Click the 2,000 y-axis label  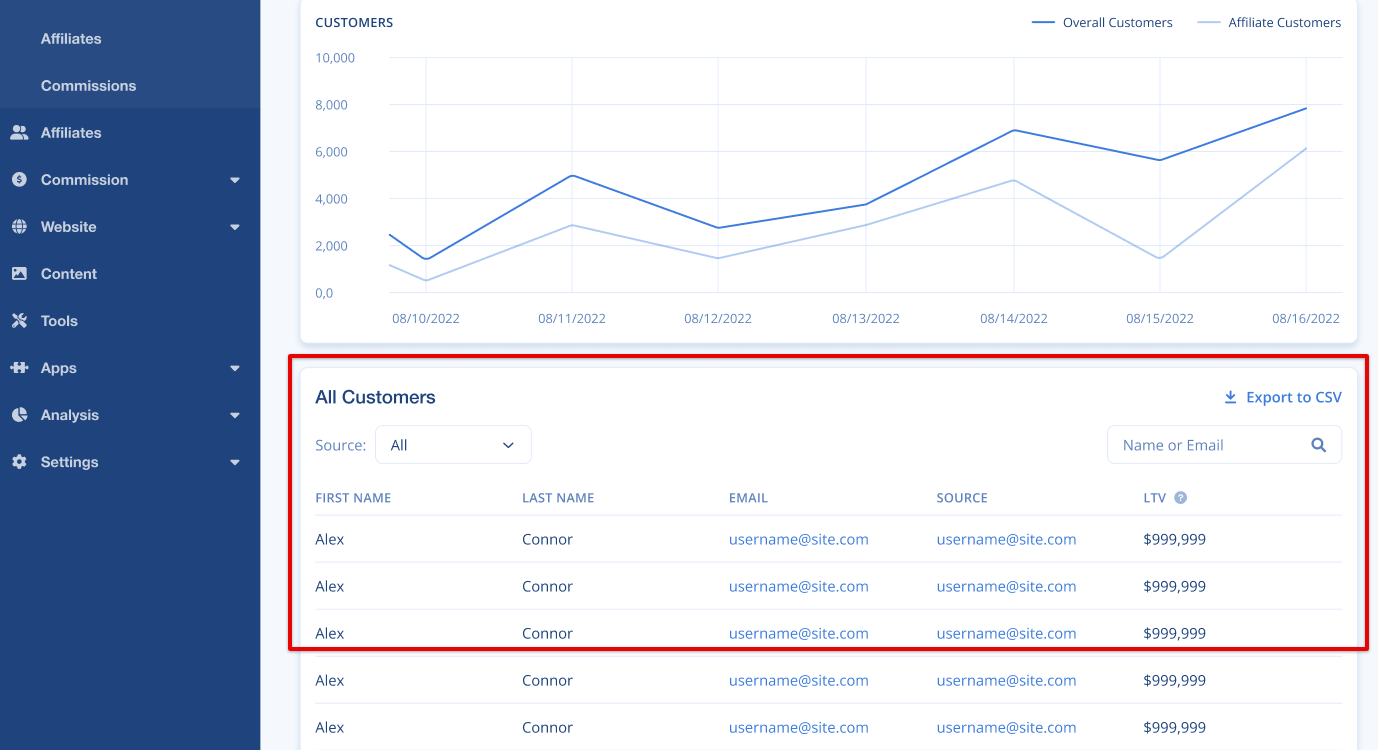(331, 246)
